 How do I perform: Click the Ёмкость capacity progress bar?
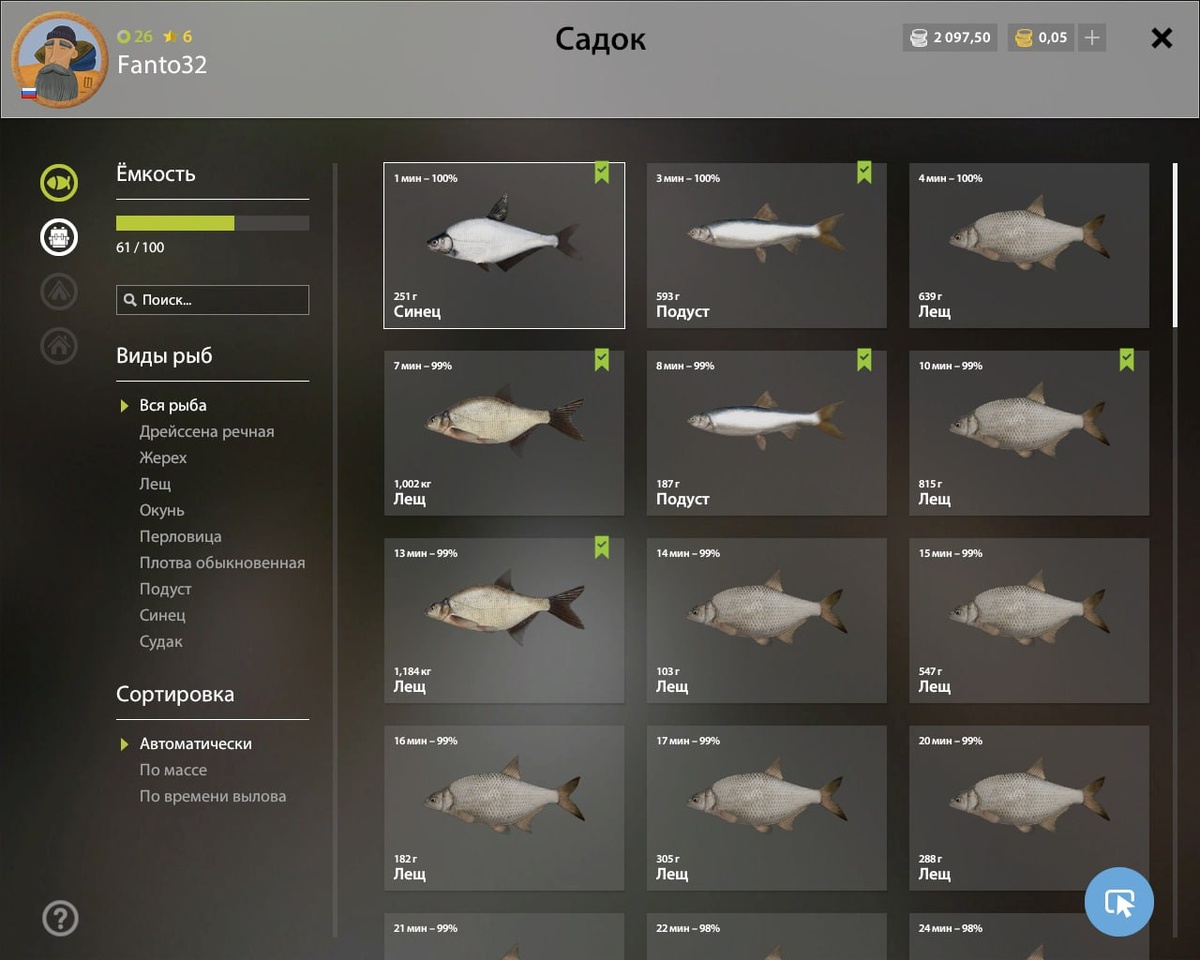point(212,223)
